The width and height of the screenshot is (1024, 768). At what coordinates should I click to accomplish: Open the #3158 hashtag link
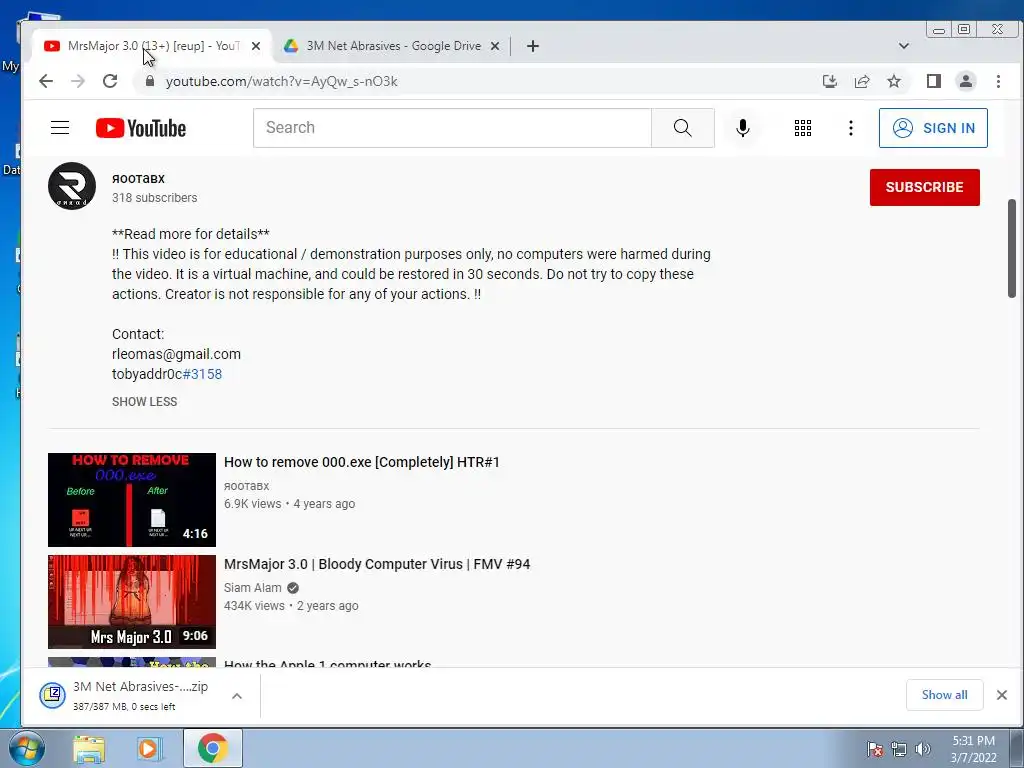[x=202, y=374]
